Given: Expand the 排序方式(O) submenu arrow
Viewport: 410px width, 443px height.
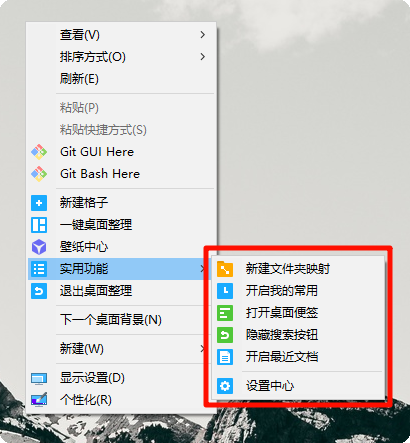Looking at the screenshot, I should click(202, 57).
